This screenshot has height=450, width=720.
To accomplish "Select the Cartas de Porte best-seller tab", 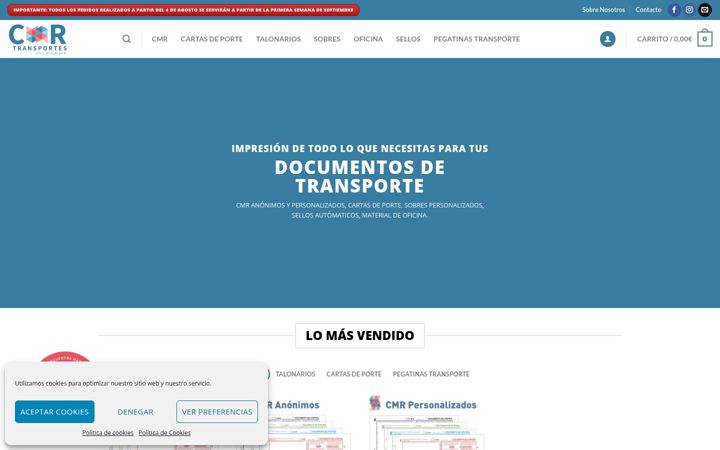I will 354,374.
